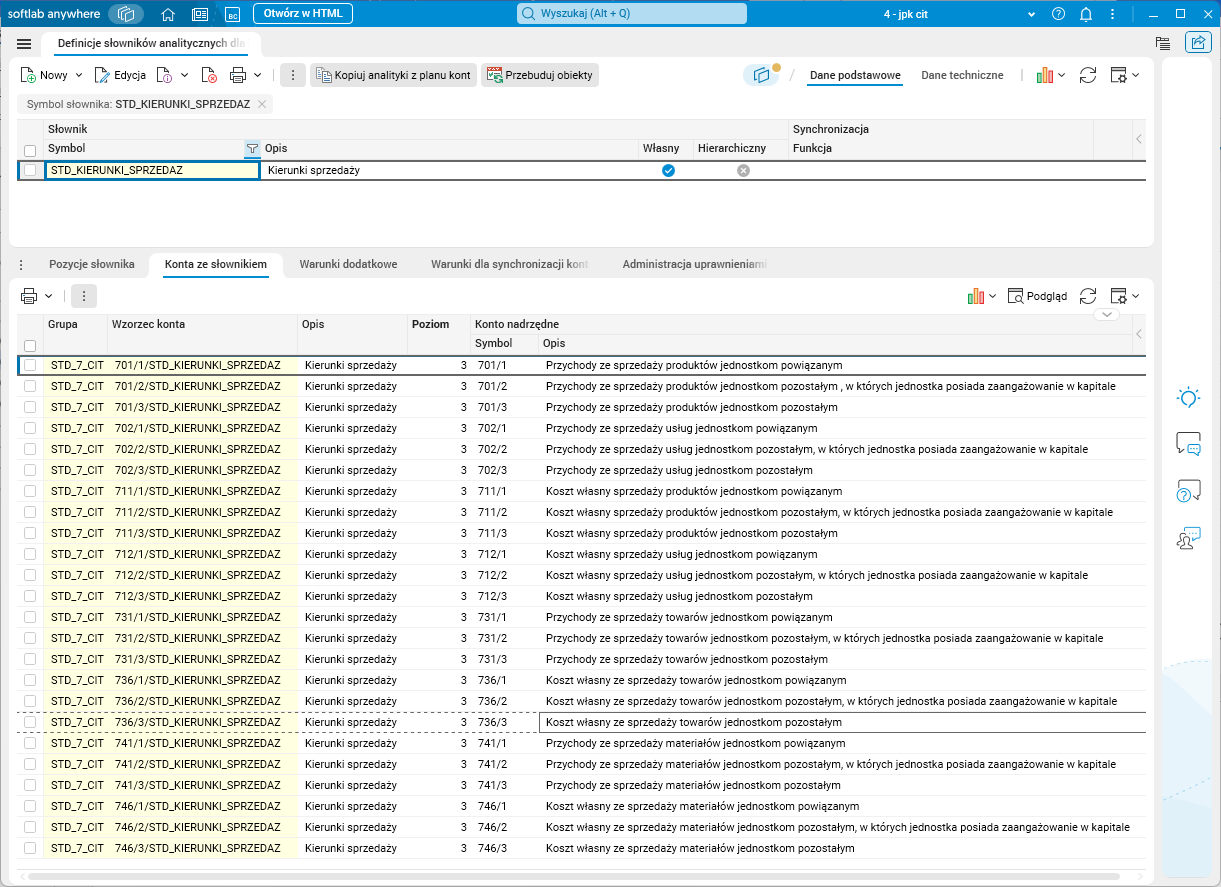Click Podgląd preview in lower toolbar
Viewport: 1221px width, 887px height.
point(1037,296)
